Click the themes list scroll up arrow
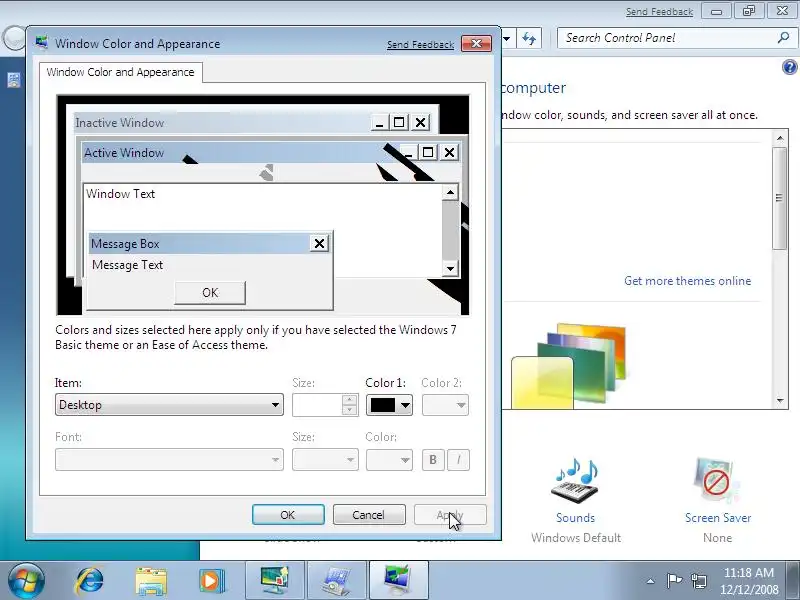This screenshot has width=800, height=600. tap(780, 138)
